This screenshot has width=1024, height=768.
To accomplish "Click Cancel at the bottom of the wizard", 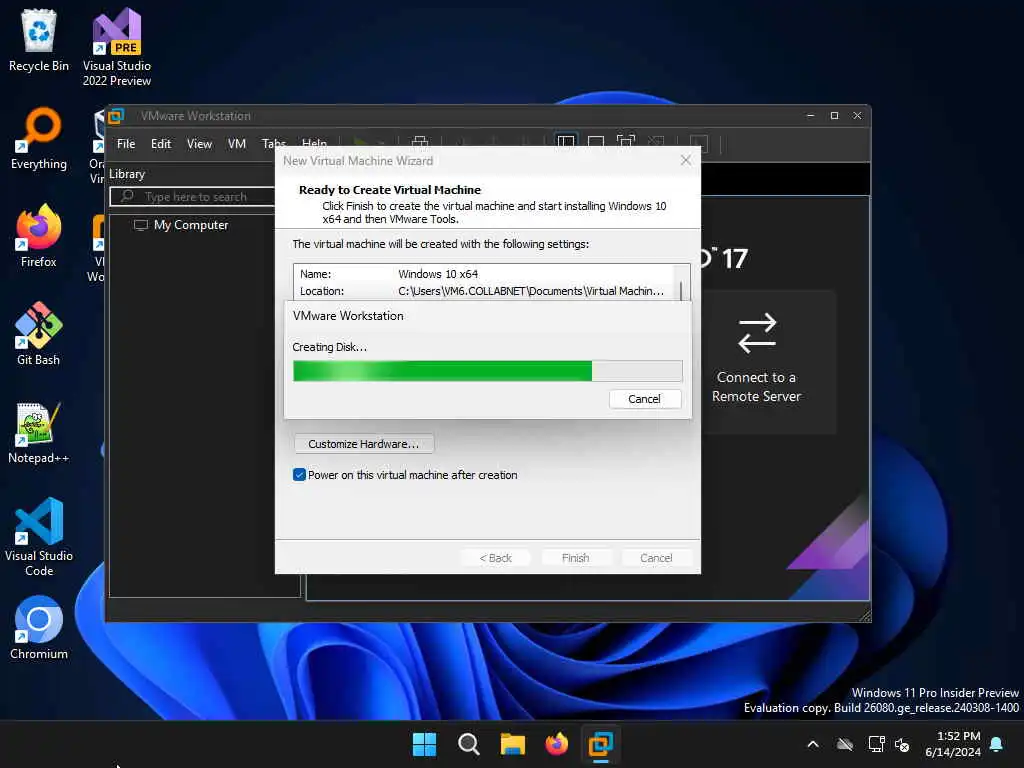I will click(656, 558).
